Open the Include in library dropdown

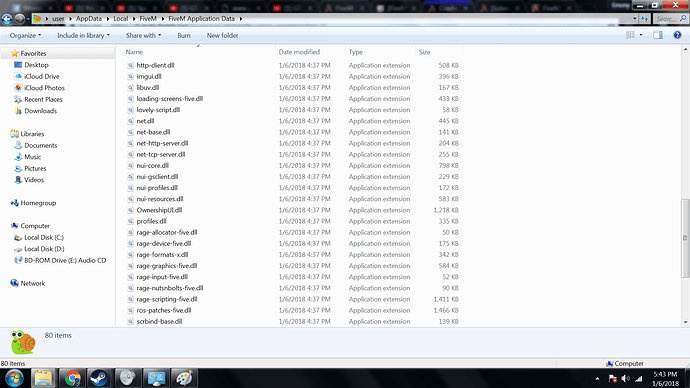83,35
